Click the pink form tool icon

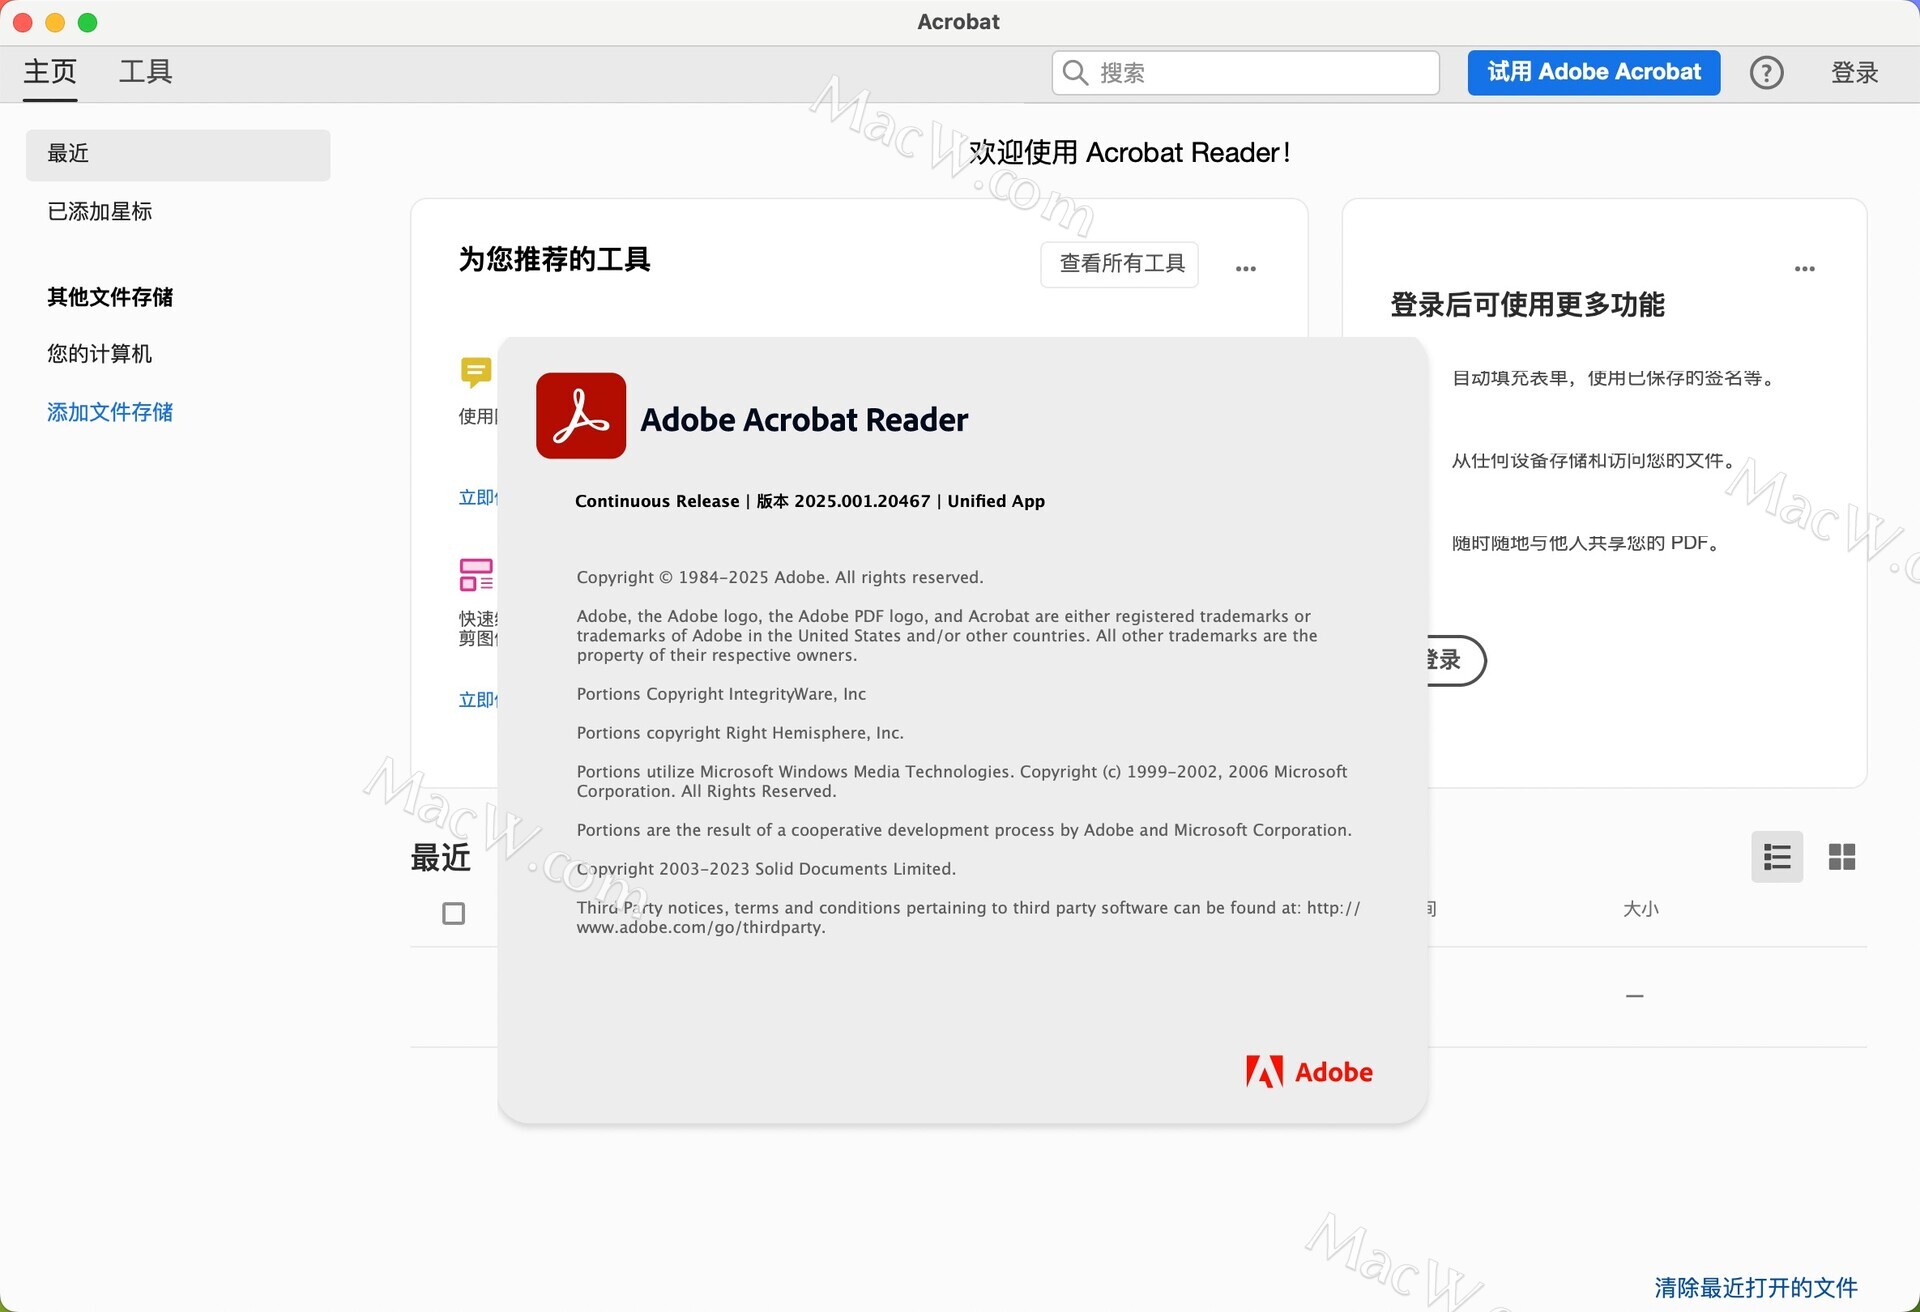pyautogui.click(x=476, y=575)
